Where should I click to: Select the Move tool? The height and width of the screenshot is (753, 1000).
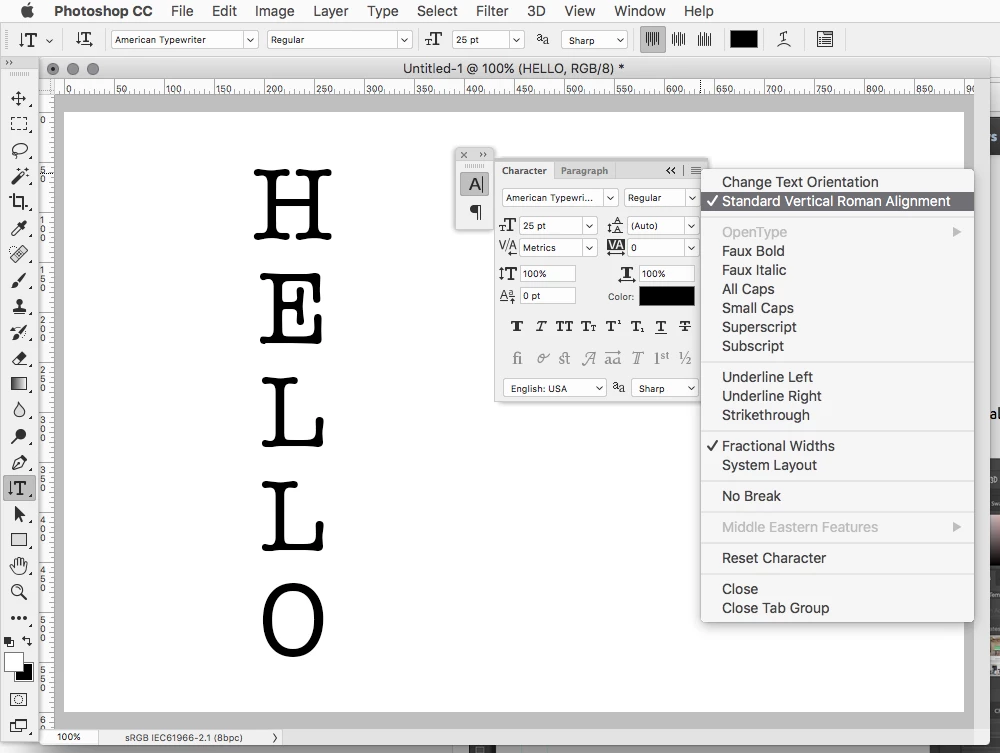point(18,98)
